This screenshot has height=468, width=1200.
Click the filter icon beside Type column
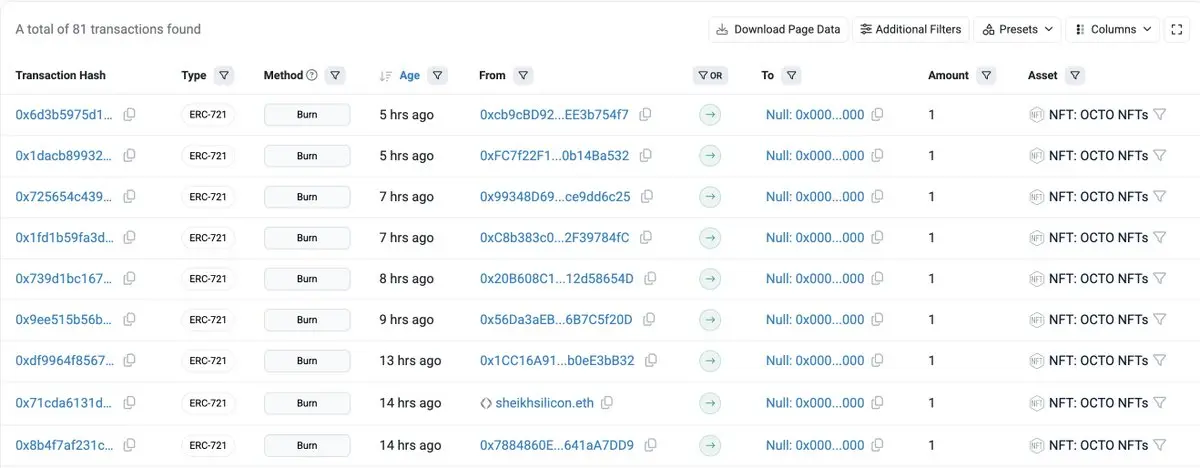pyautogui.click(x=224, y=75)
